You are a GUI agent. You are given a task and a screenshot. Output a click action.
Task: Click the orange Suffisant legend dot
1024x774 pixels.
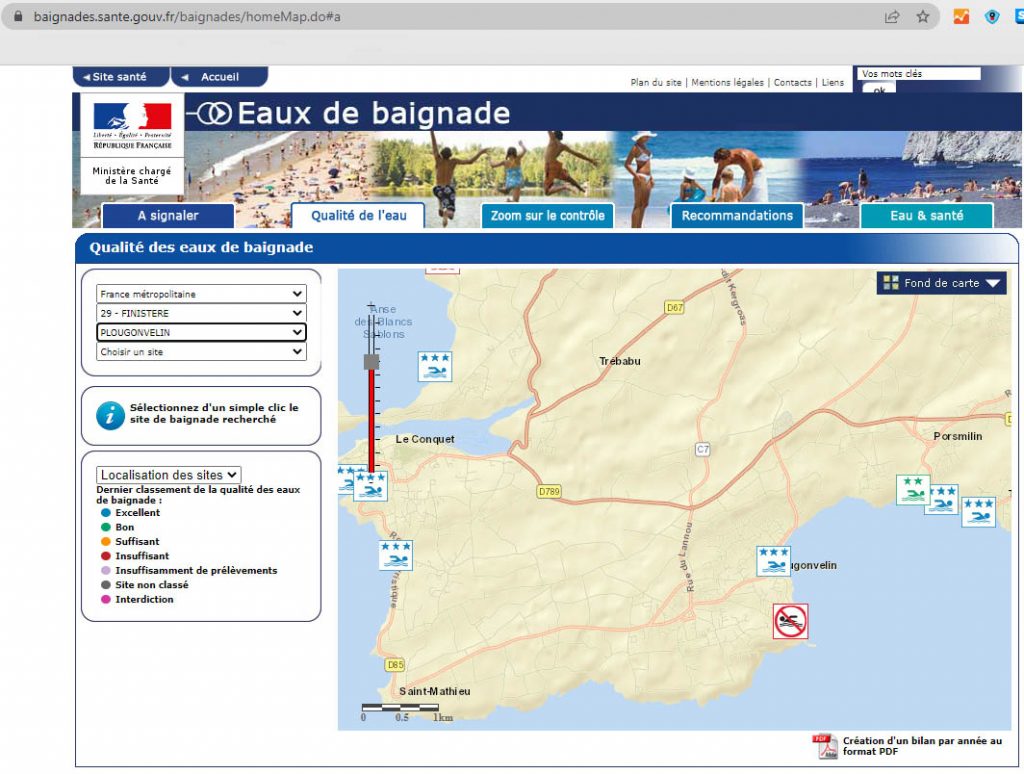tap(106, 541)
